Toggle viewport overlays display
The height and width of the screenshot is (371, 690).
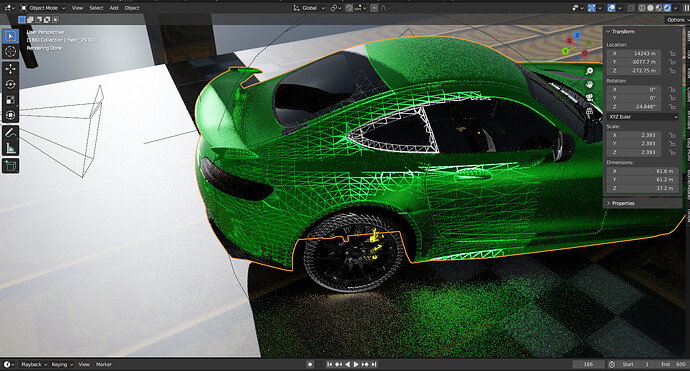pyautogui.click(x=611, y=8)
